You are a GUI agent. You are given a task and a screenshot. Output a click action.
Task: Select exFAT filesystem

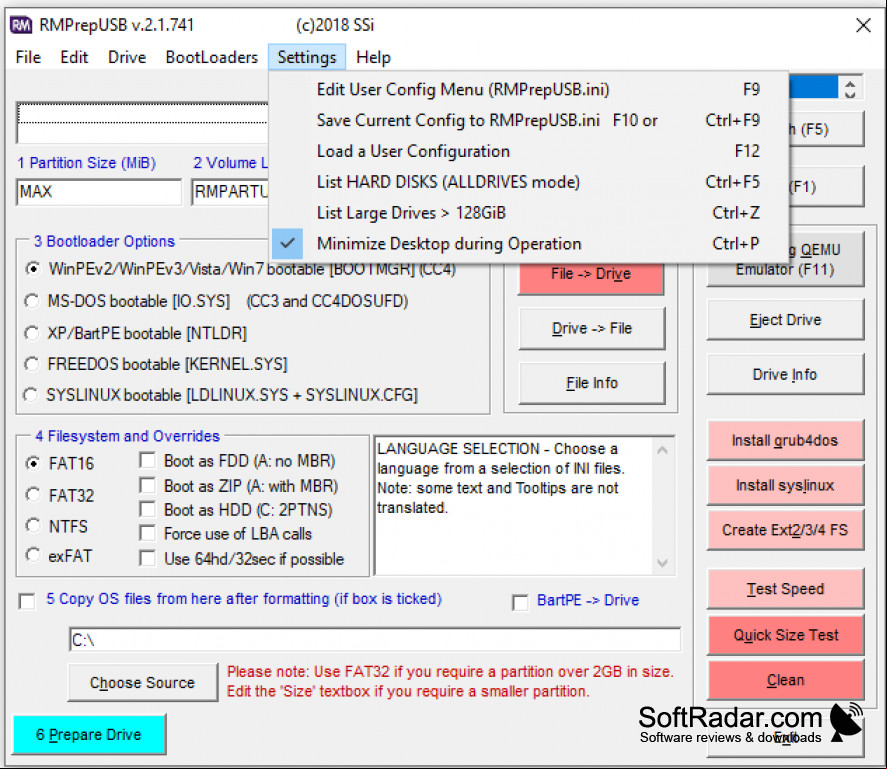34,556
